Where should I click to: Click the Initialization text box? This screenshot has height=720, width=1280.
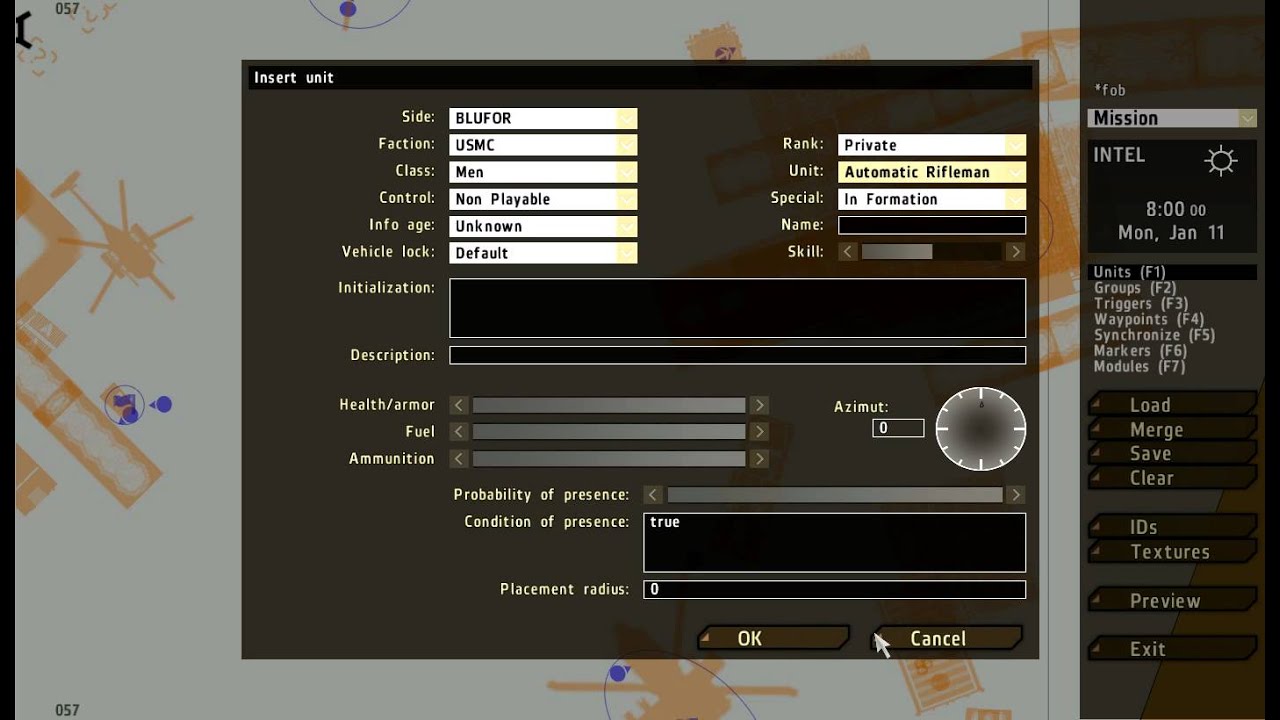click(737, 308)
